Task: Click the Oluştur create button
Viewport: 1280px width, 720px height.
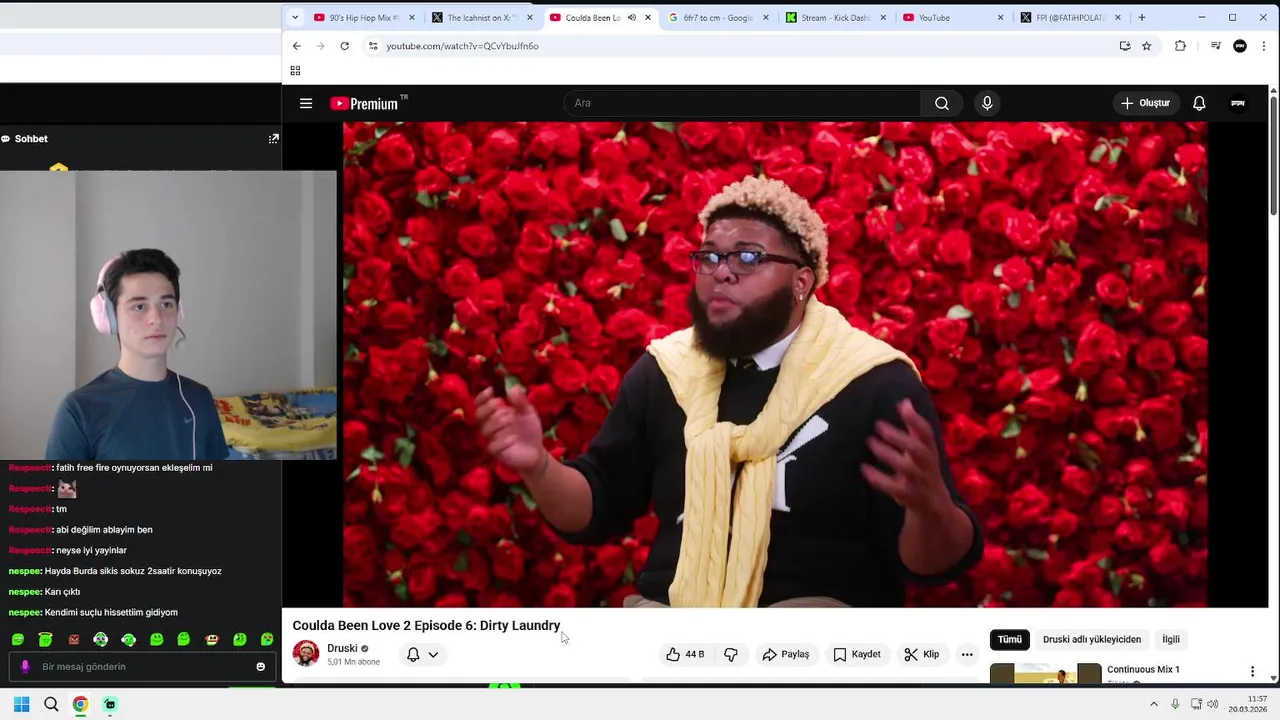Action: point(1145,103)
